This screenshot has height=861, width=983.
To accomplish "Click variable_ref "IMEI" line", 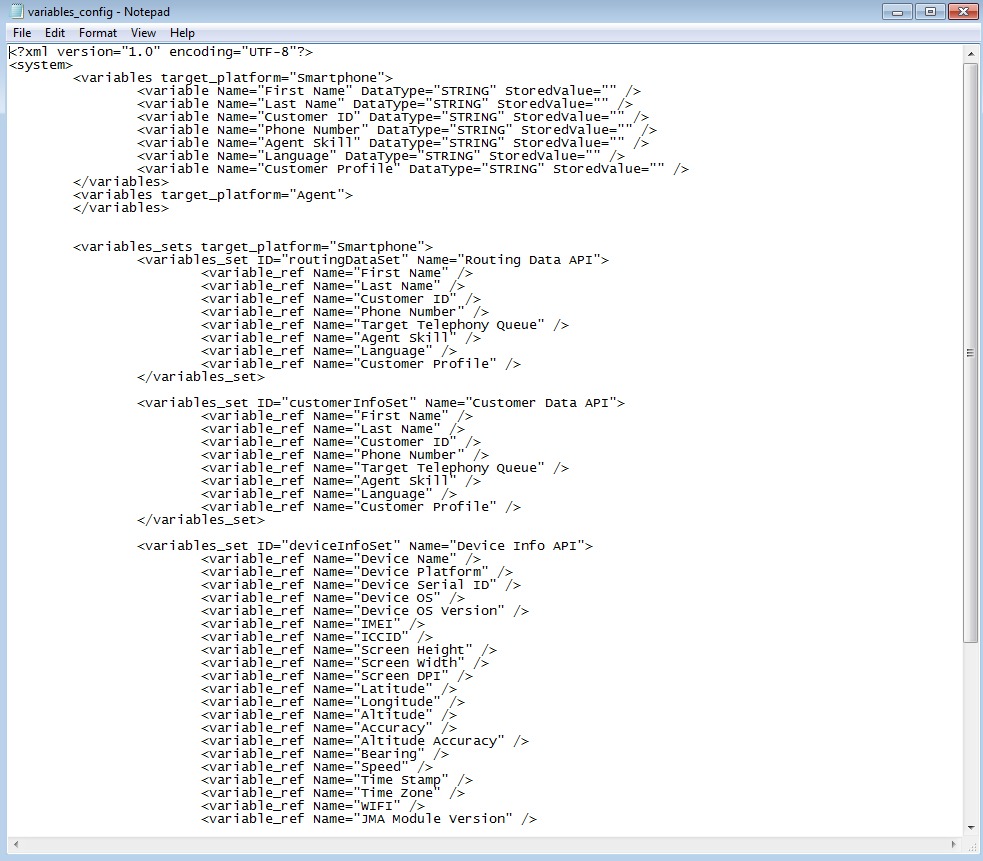I will [x=313, y=624].
